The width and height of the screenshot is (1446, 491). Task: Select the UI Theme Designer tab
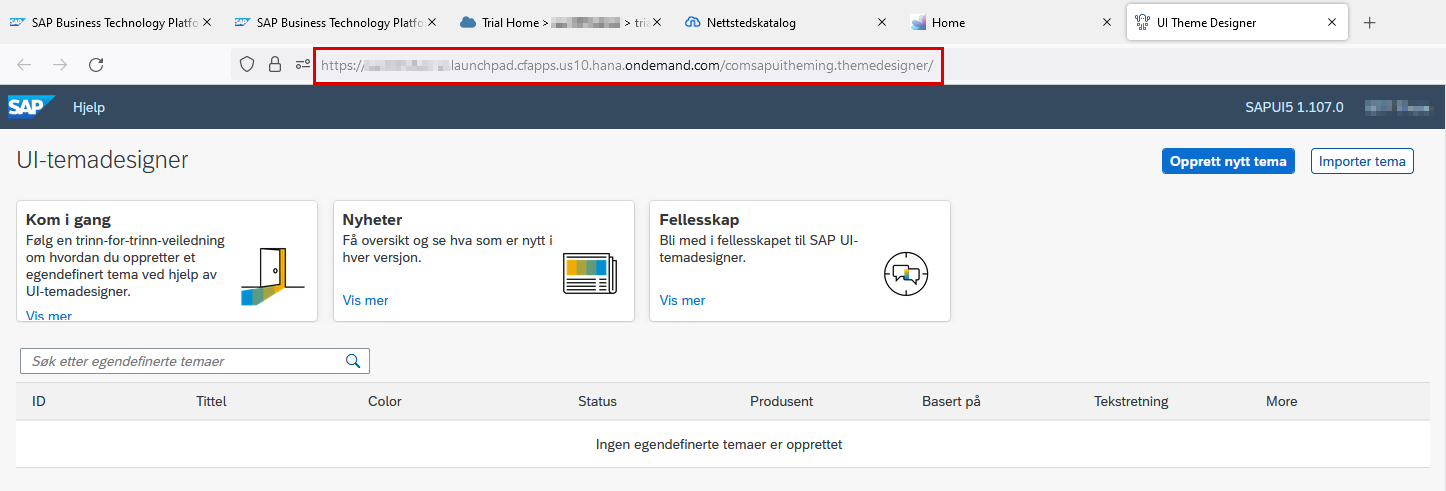(x=1235, y=22)
